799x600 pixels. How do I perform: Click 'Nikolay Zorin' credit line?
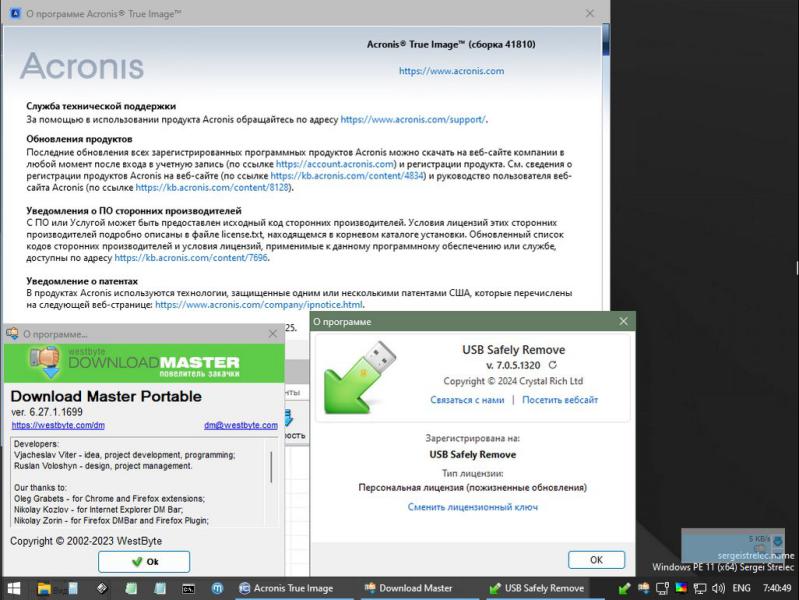111,520
